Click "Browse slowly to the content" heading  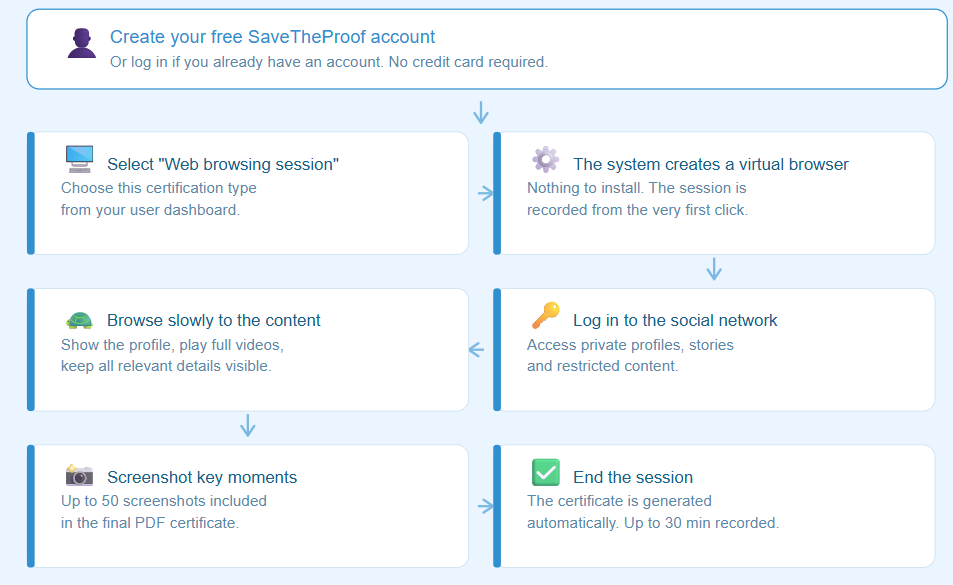tap(213, 320)
